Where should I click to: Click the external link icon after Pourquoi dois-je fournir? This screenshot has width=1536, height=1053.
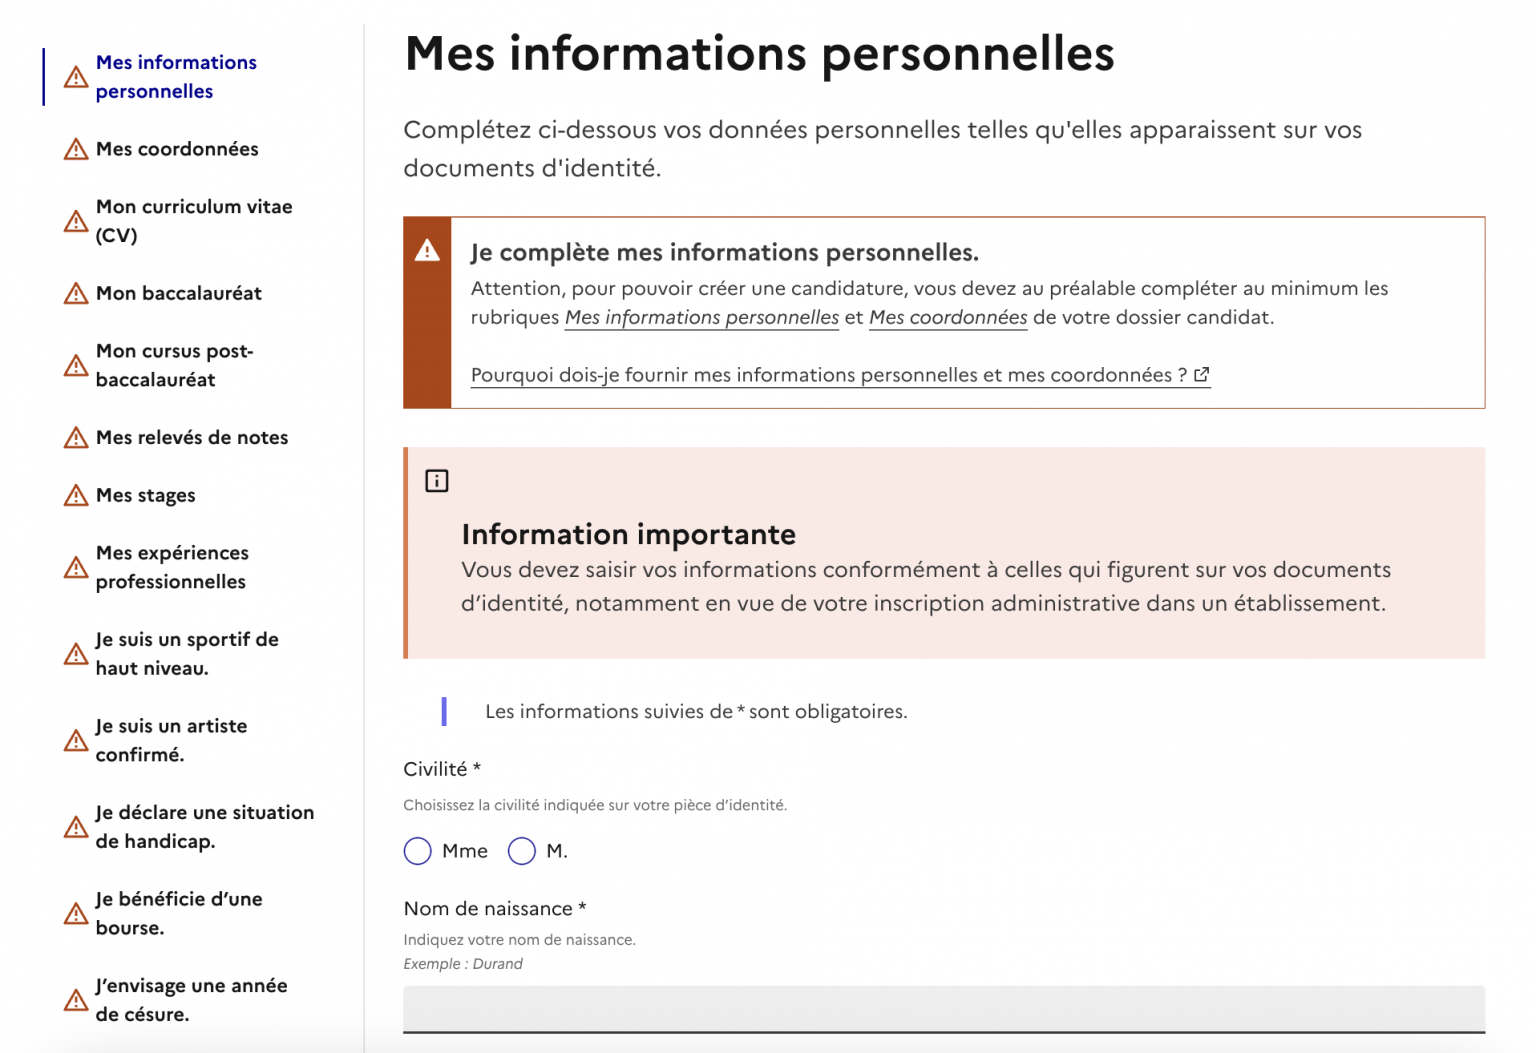(1202, 374)
